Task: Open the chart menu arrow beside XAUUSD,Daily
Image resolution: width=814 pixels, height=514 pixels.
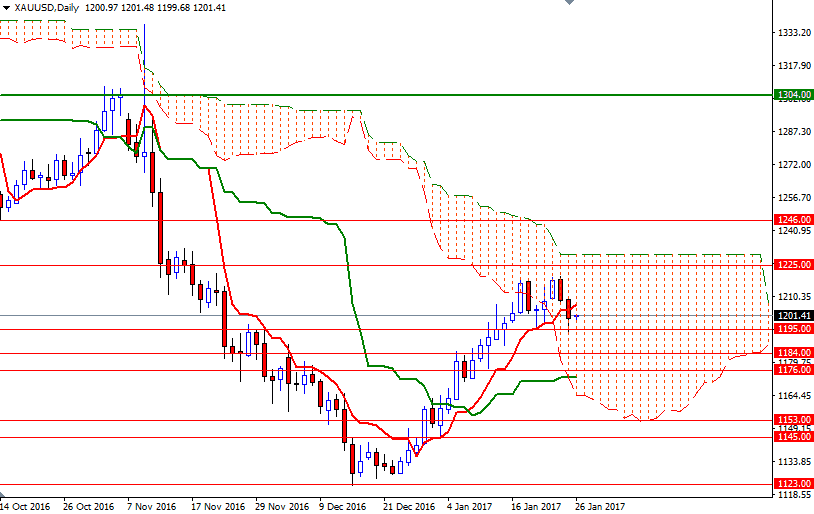Action: tap(6, 8)
